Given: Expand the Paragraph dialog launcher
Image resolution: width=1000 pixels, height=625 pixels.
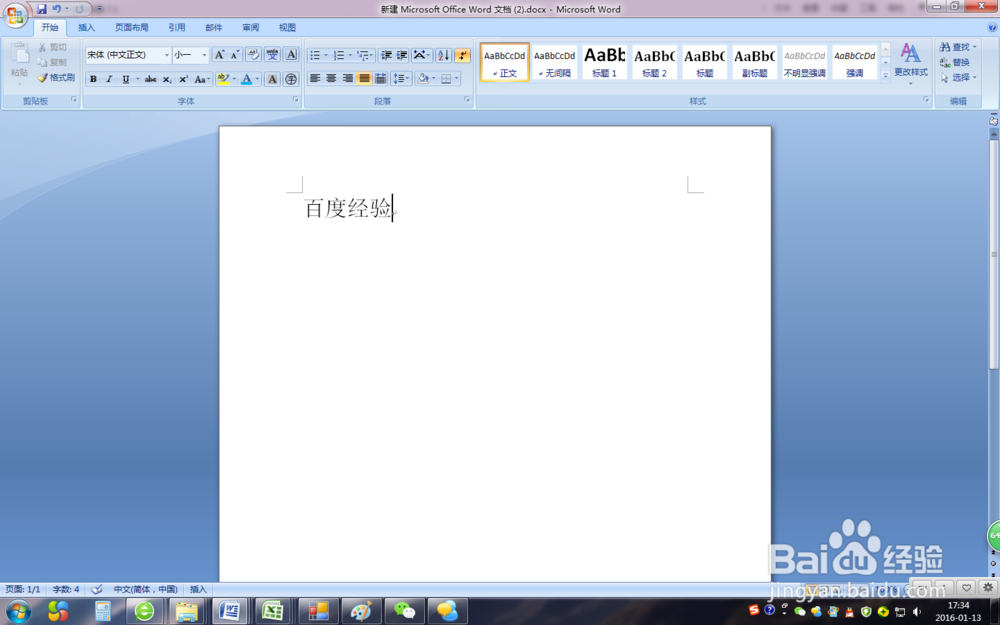Looking at the screenshot, I should point(467,99).
